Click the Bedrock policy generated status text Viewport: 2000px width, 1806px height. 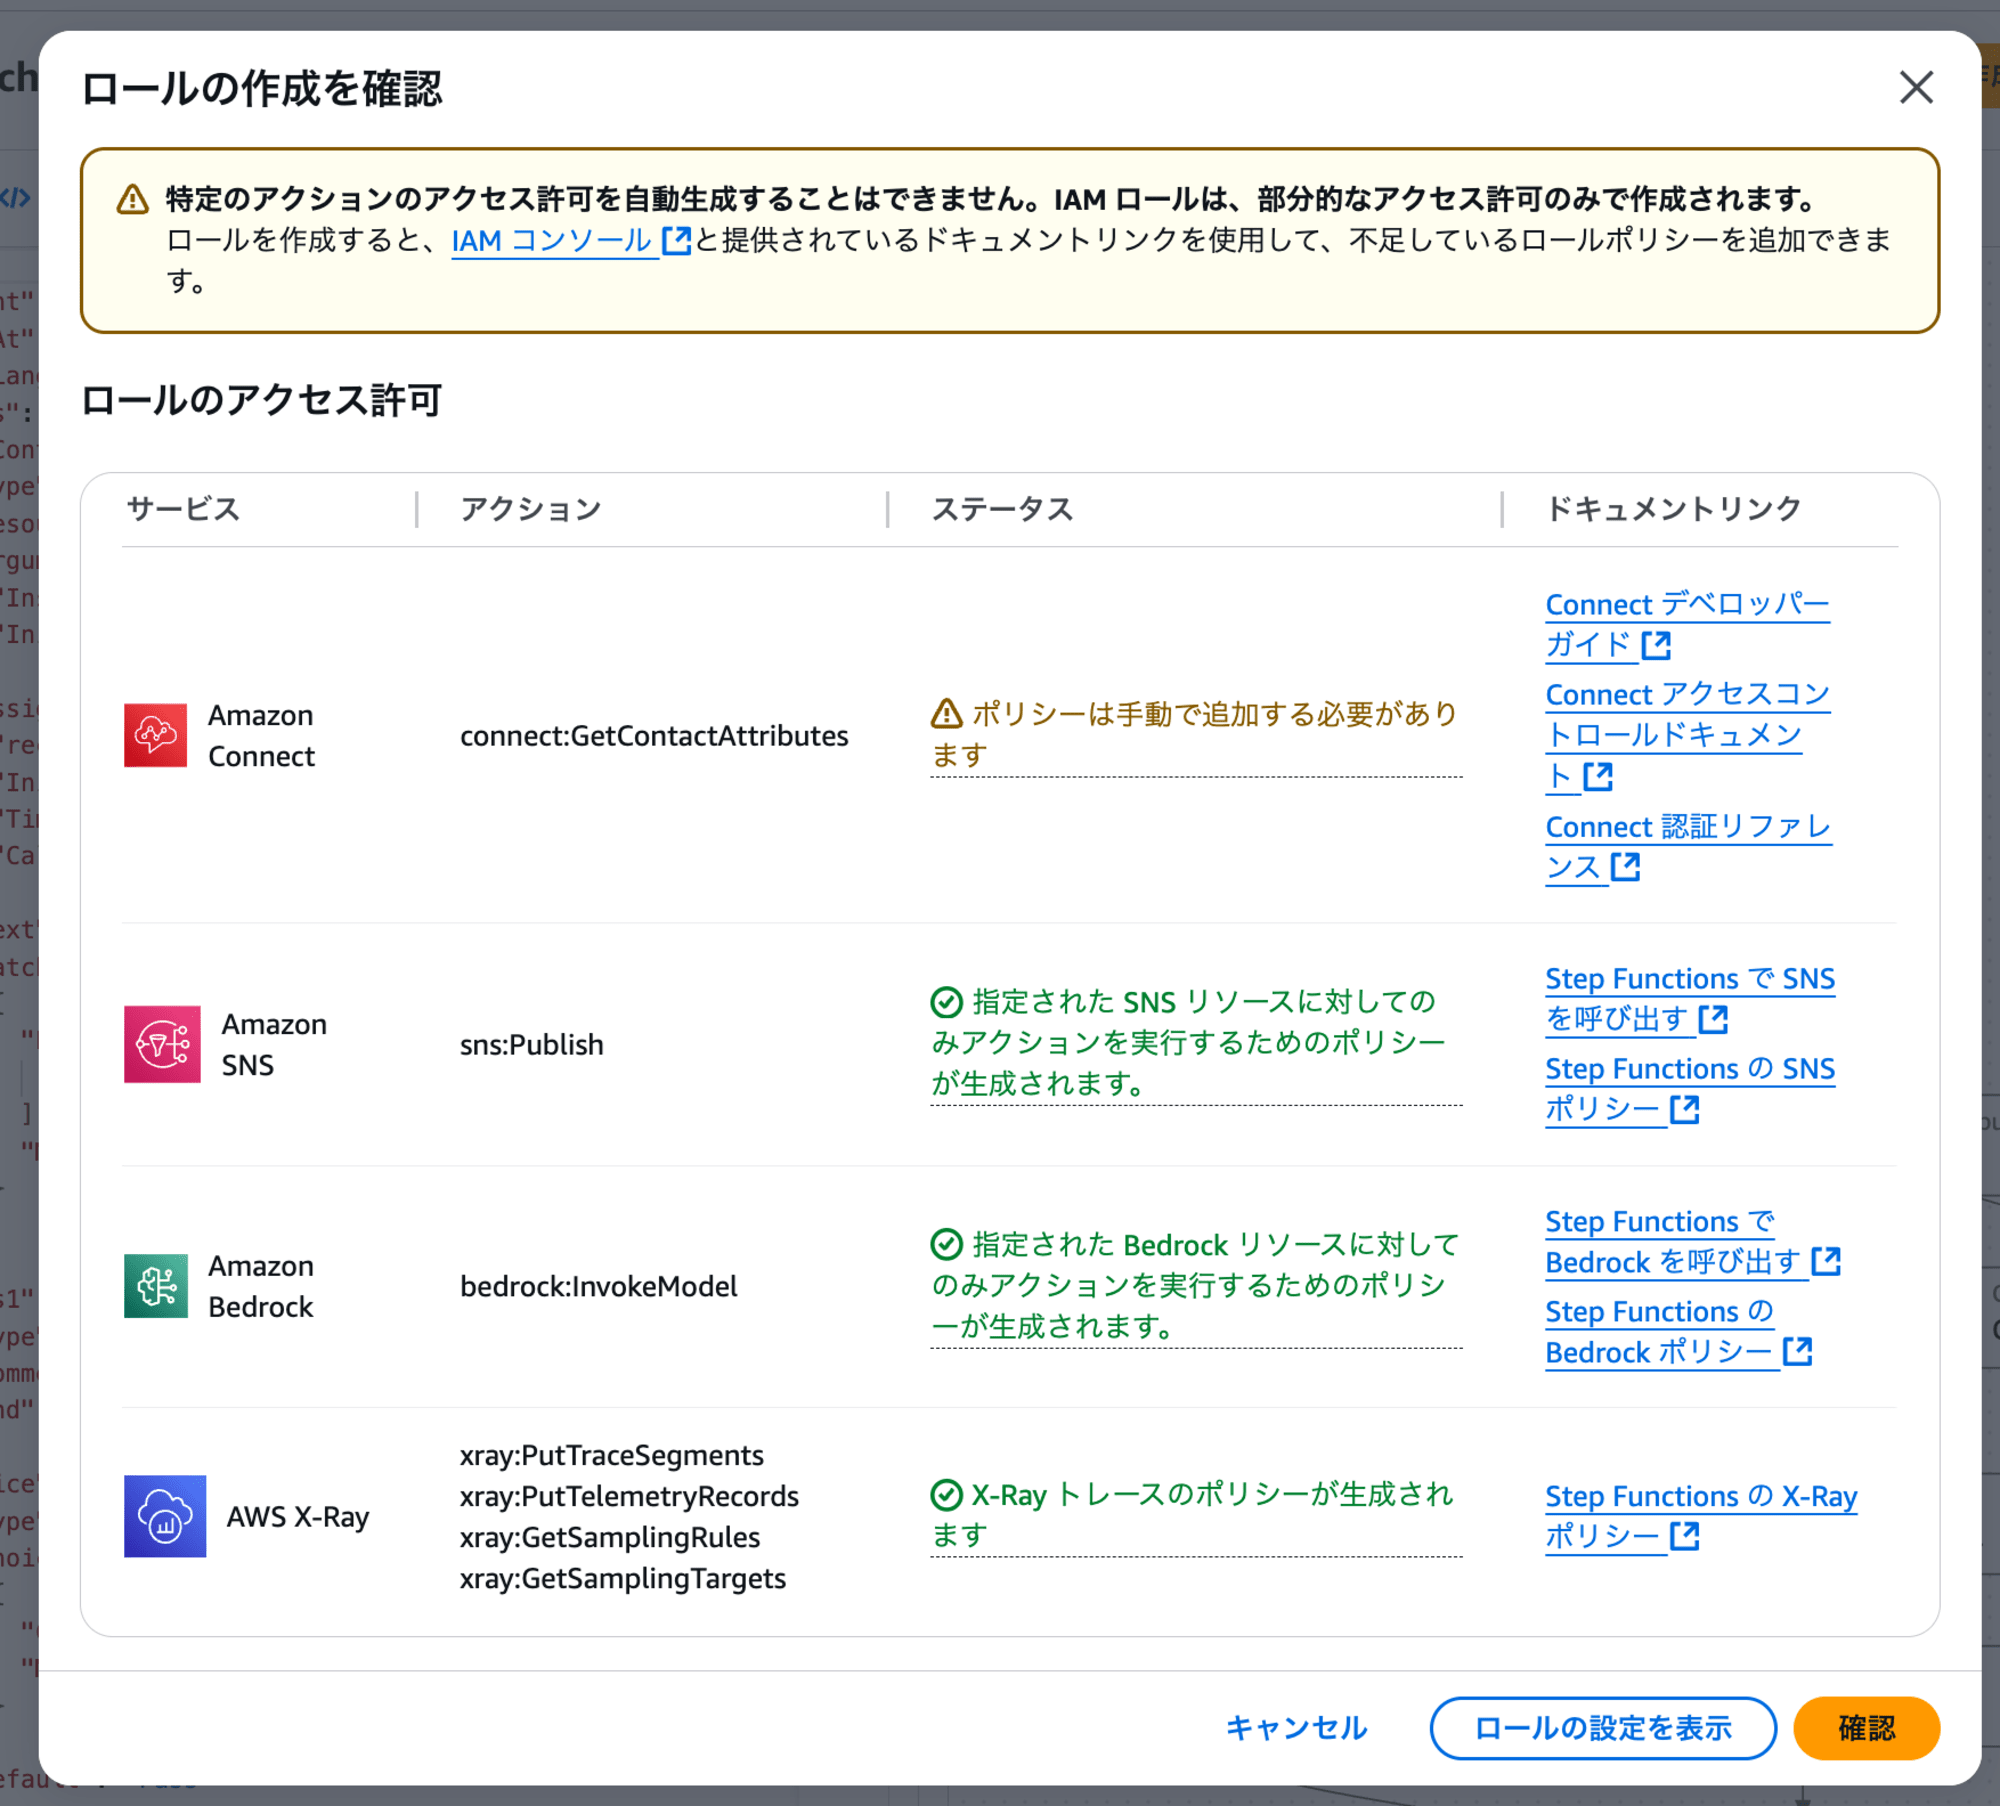(x=1196, y=1286)
